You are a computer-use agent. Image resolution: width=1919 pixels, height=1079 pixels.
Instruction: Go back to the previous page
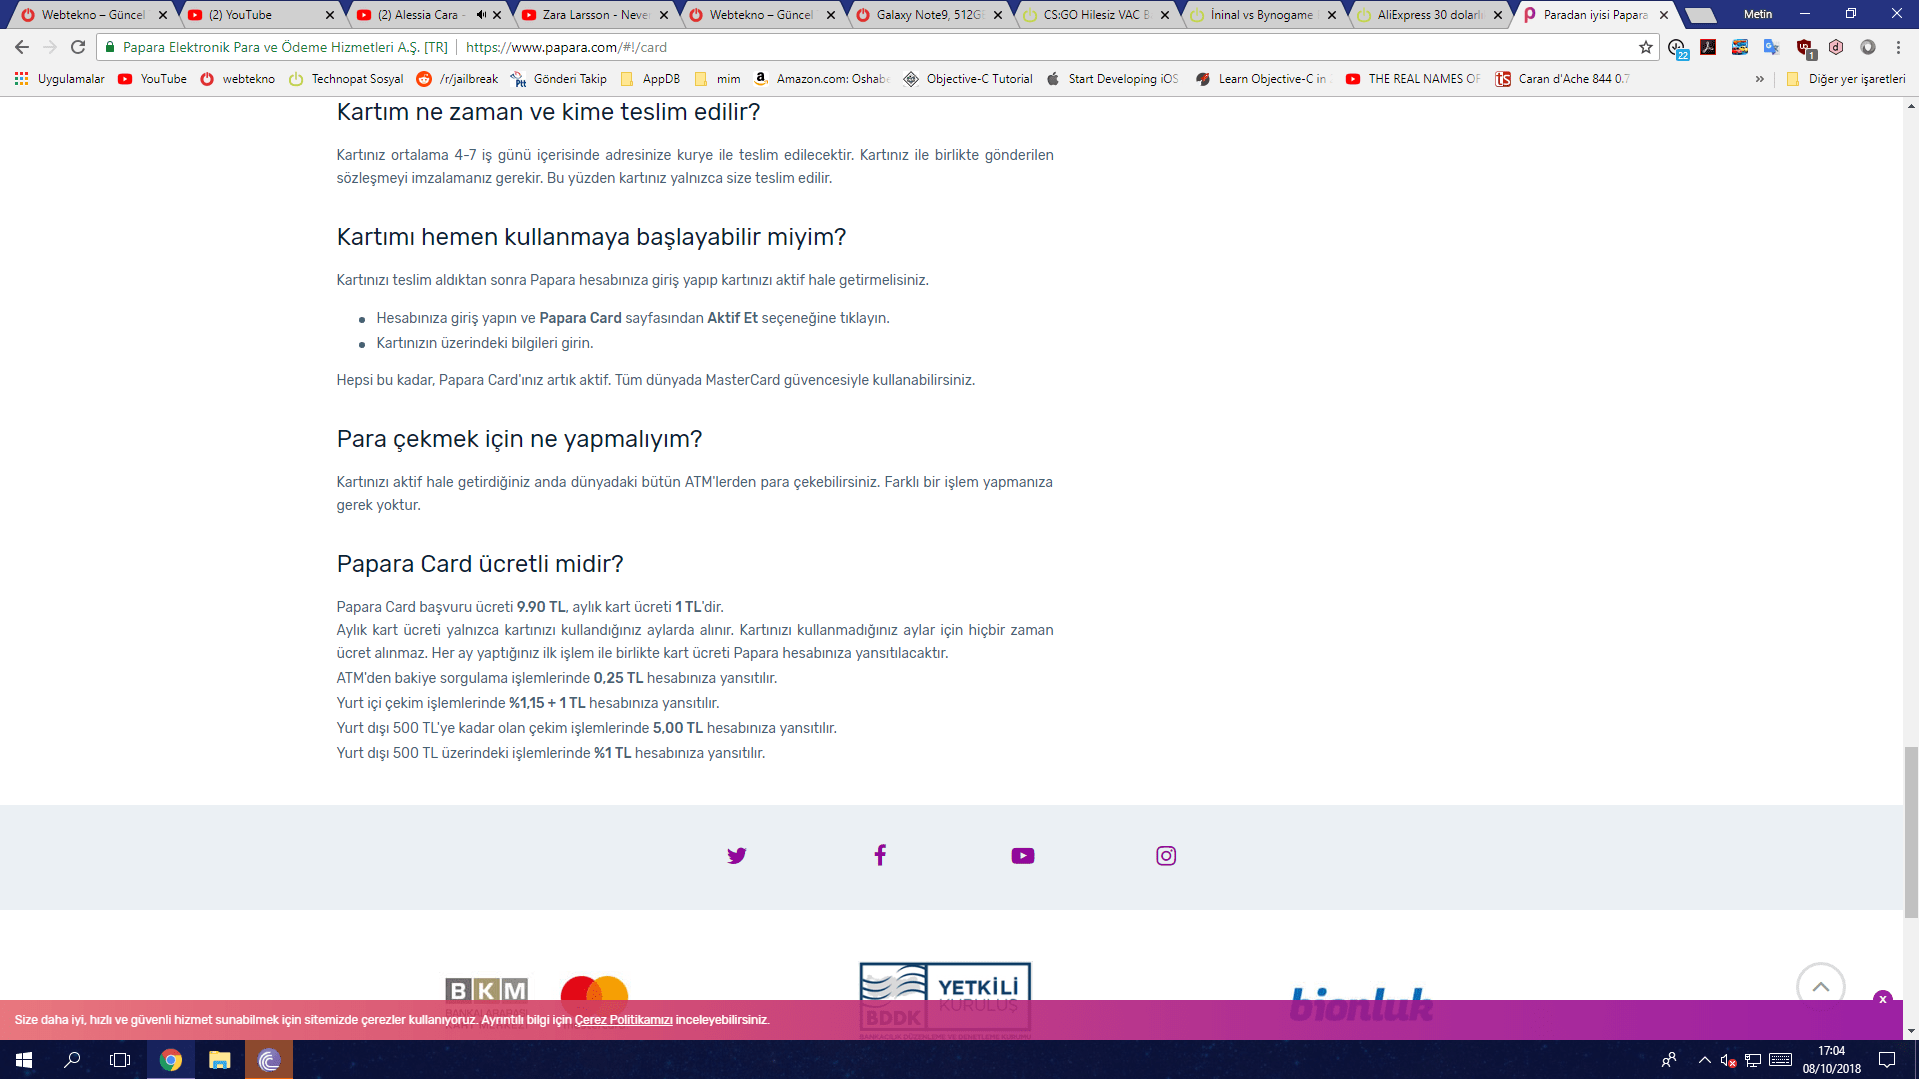click(x=22, y=47)
